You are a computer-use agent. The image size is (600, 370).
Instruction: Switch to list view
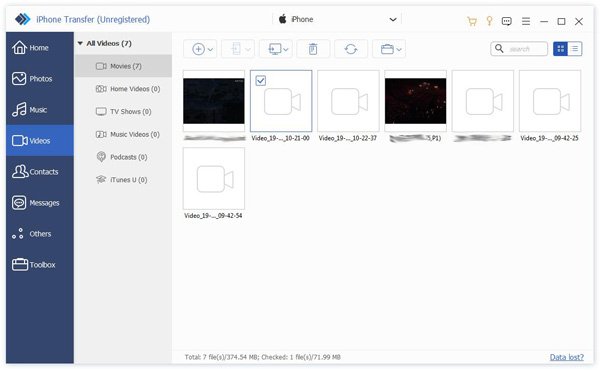(x=575, y=49)
